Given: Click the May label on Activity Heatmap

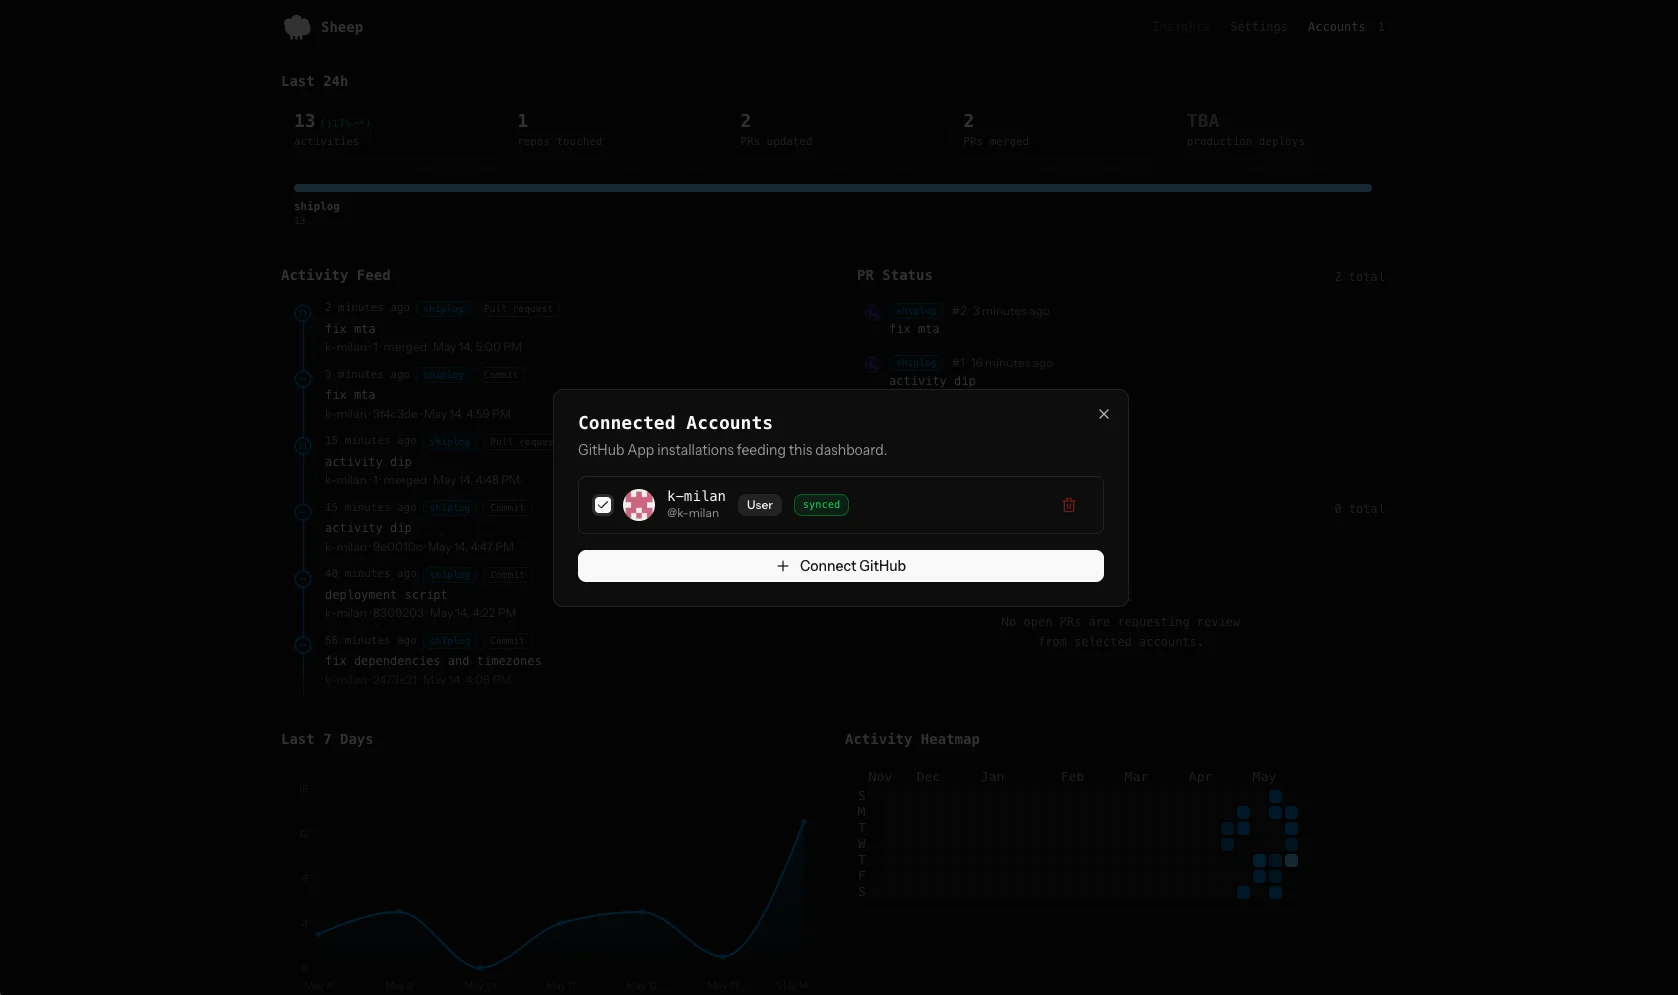Looking at the screenshot, I should pyautogui.click(x=1264, y=777).
